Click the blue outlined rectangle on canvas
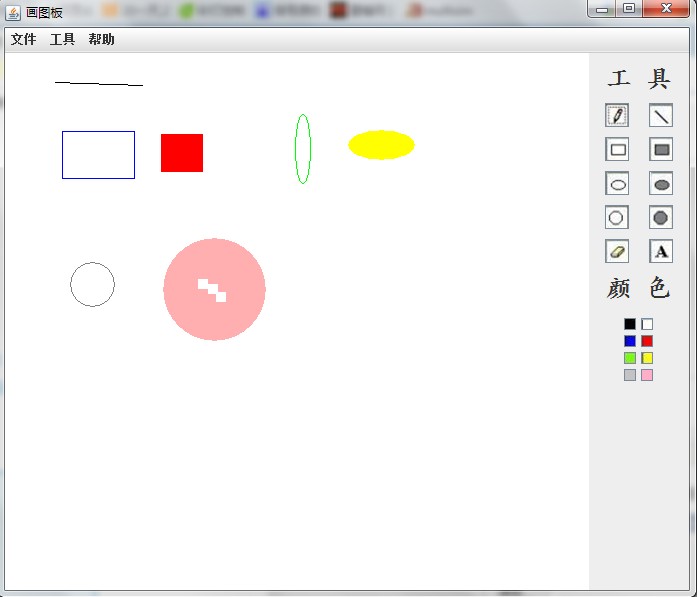The image size is (697, 597). click(98, 155)
